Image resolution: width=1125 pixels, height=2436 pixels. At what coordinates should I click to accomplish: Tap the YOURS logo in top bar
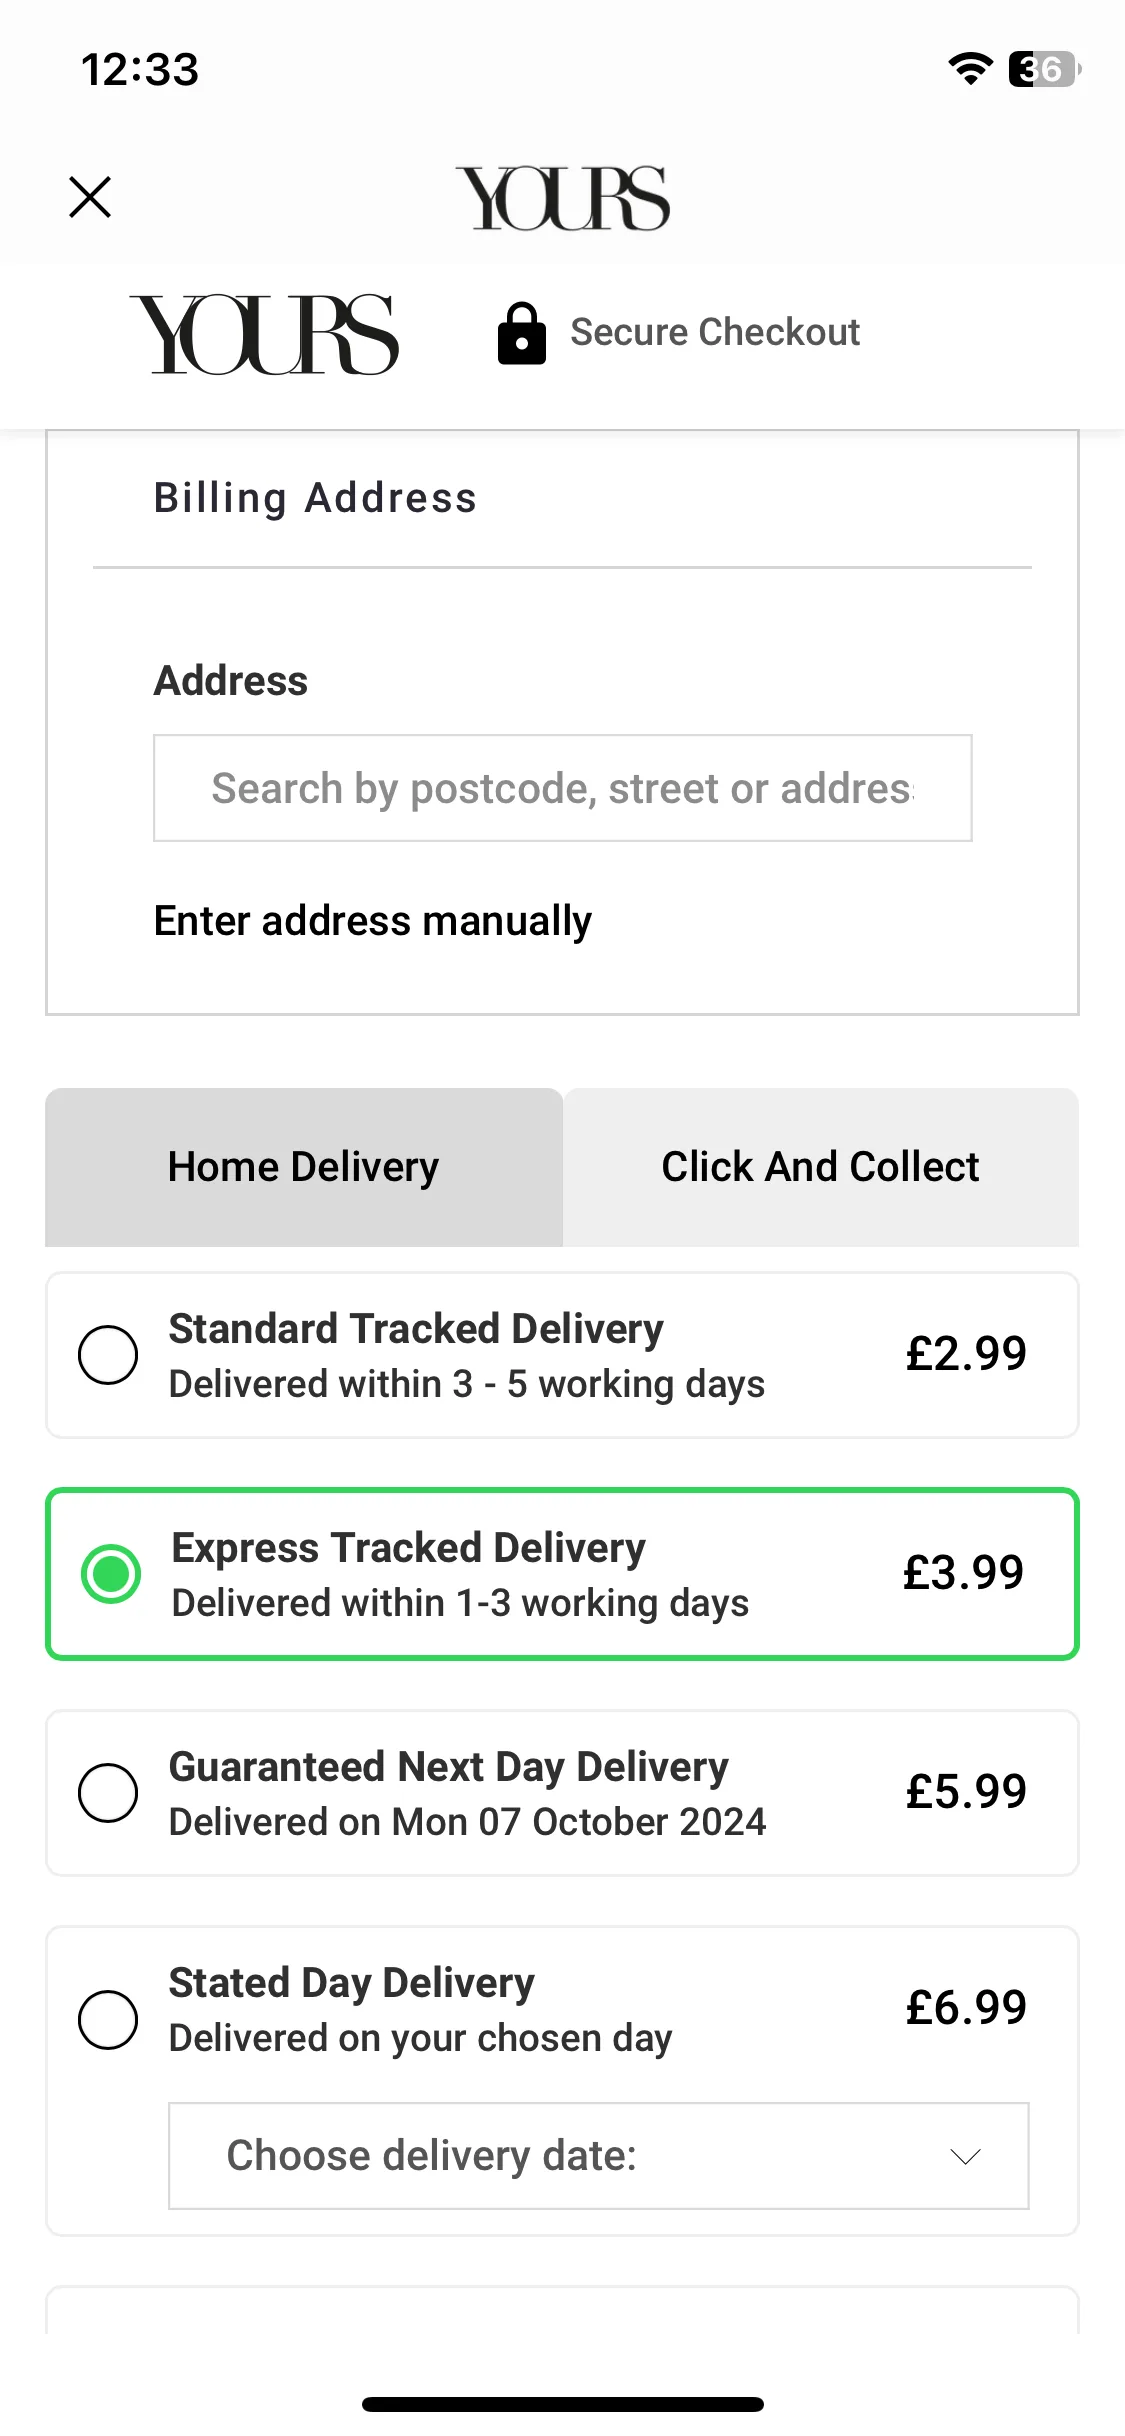(x=563, y=198)
